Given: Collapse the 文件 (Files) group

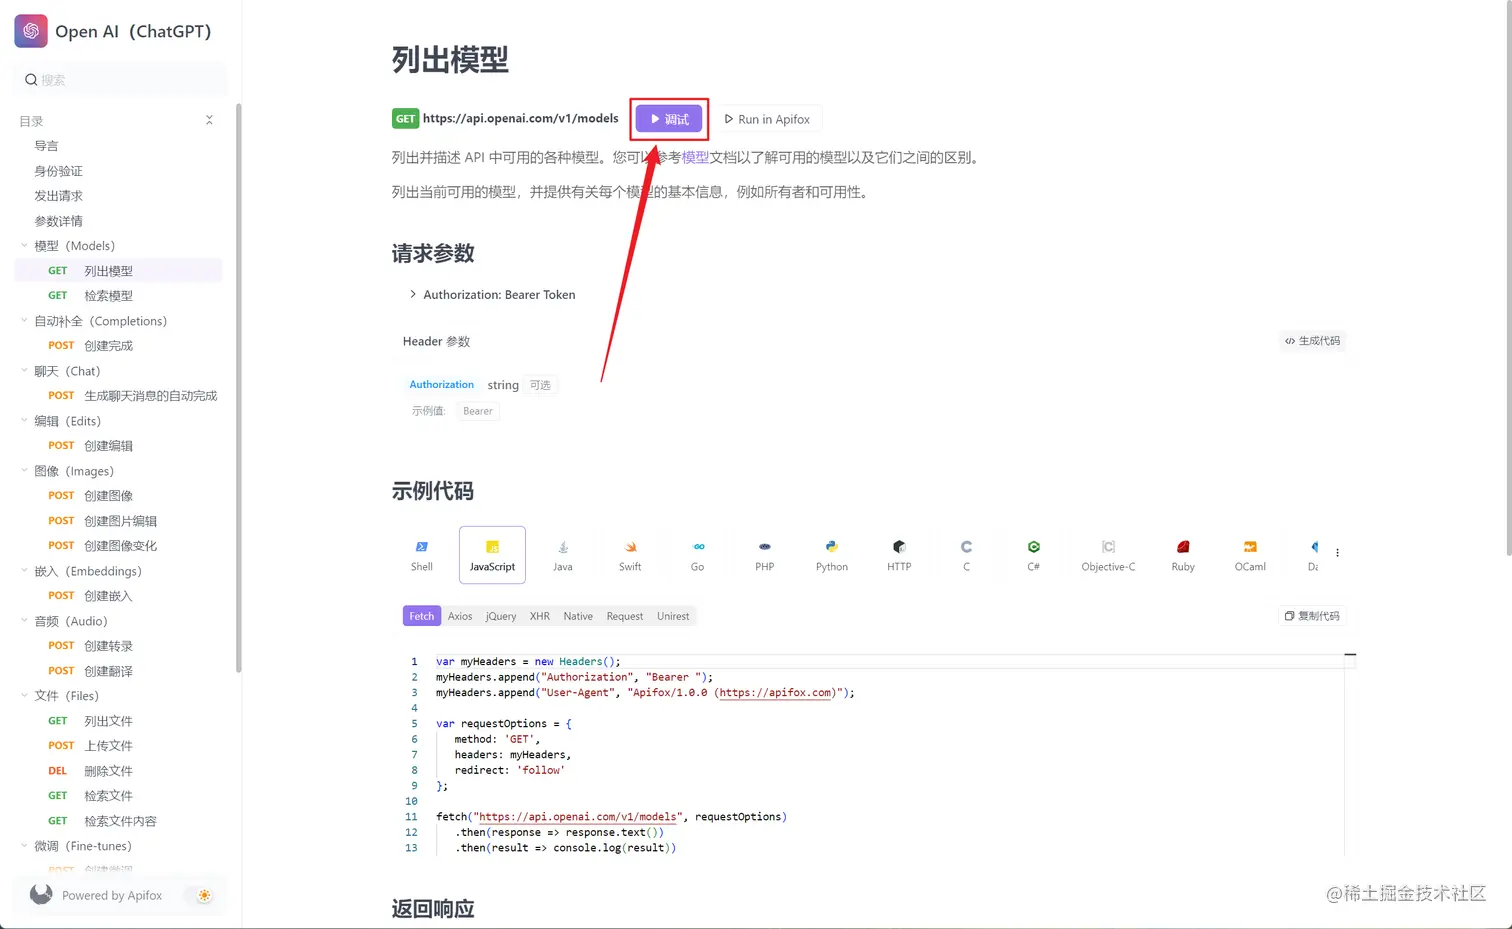Looking at the screenshot, I should click(x=24, y=695).
